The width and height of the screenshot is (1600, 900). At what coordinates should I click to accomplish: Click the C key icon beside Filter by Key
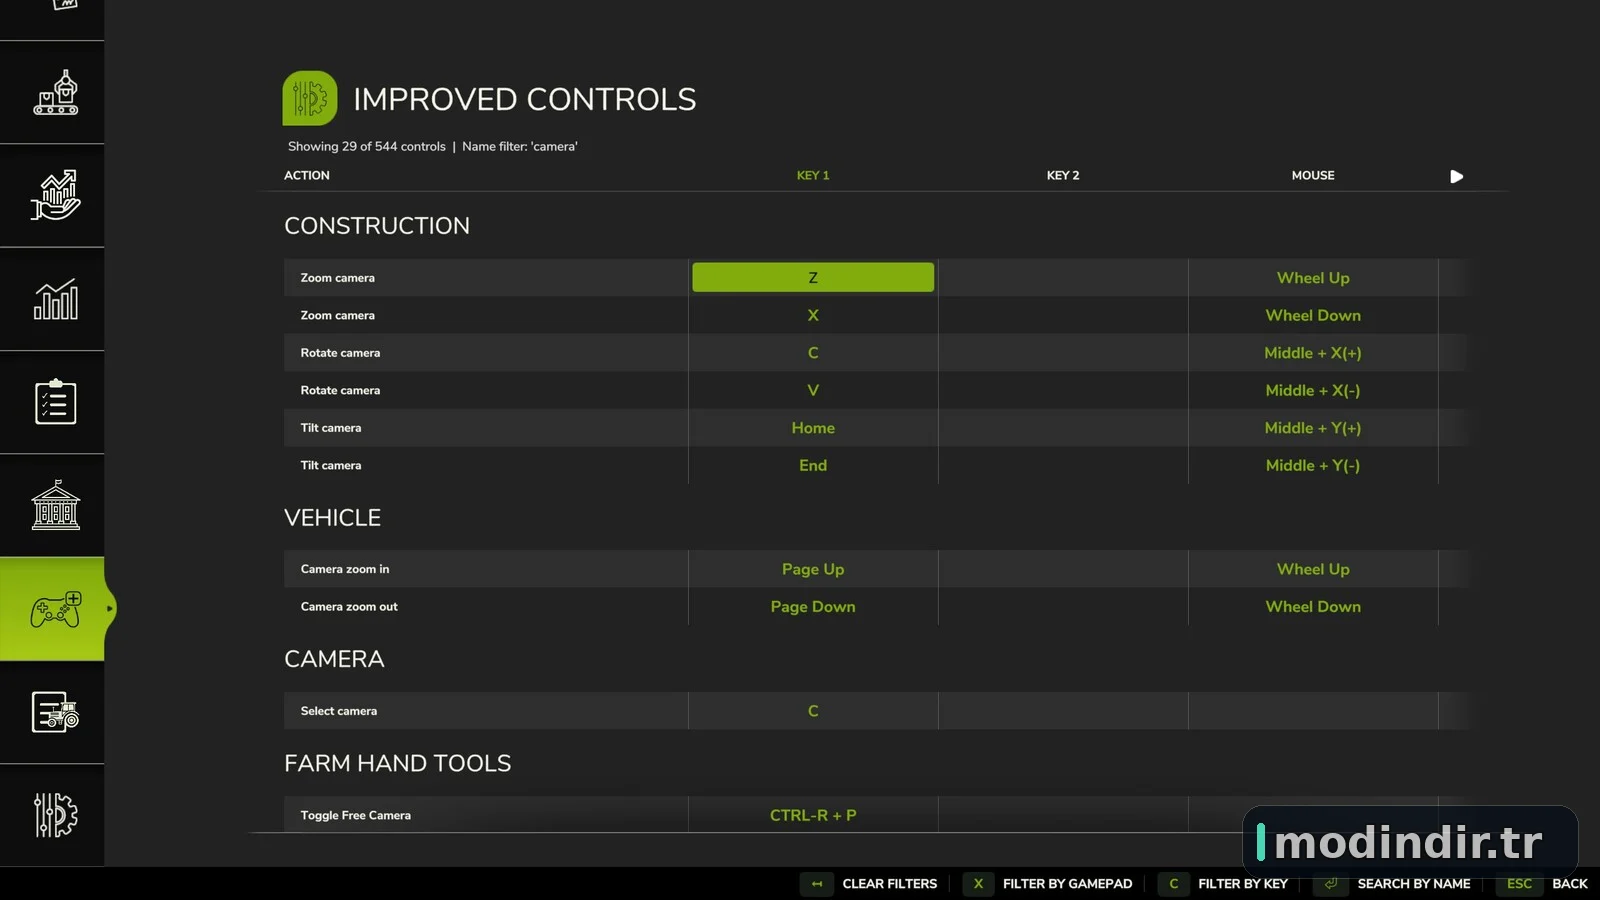pos(1174,884)
